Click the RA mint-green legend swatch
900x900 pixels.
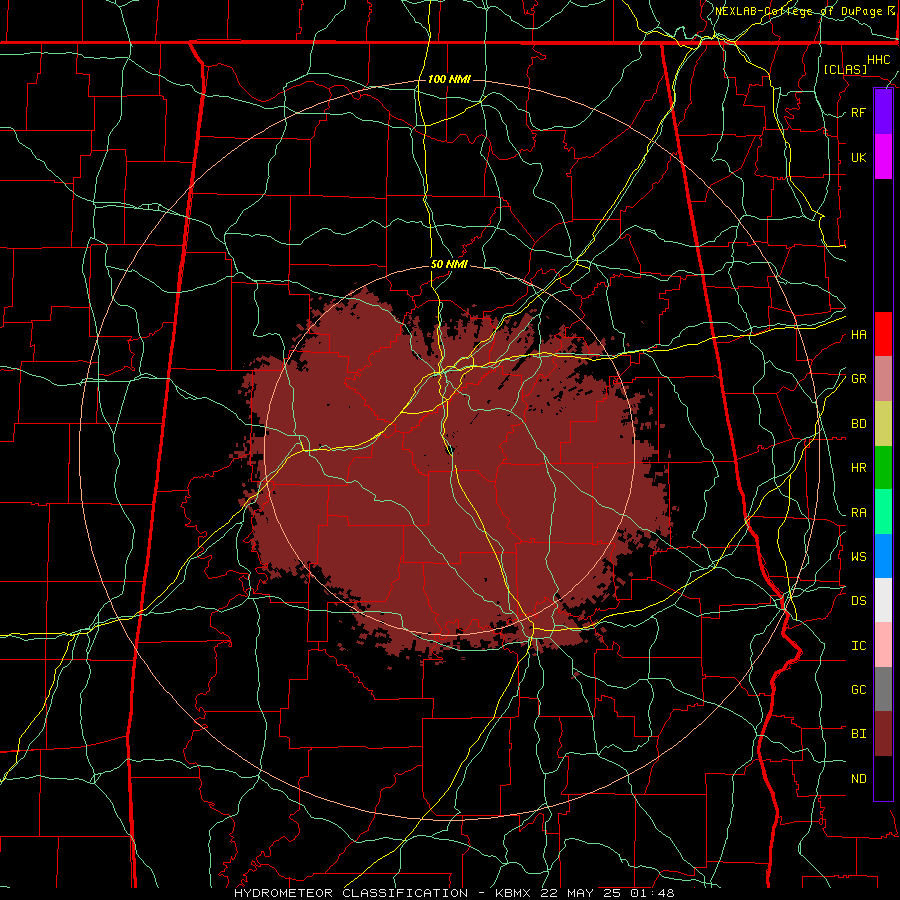(x=883, y=512)
